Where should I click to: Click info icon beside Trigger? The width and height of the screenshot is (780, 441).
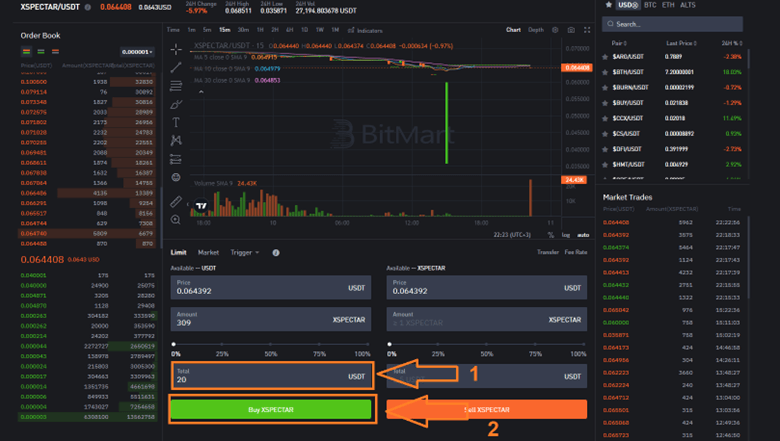pos(276,253)
